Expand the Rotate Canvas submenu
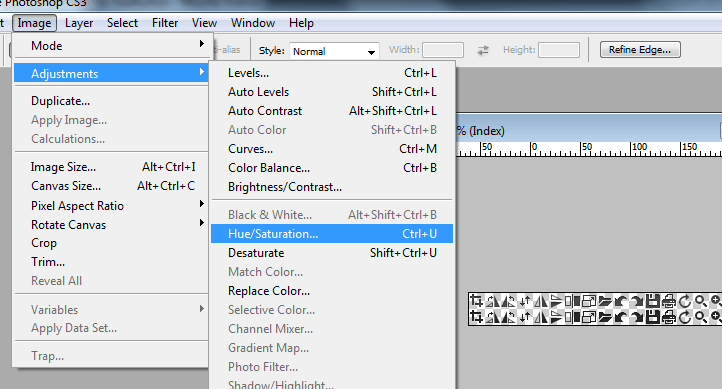This screenshot has width=722, height=389. click(x=111, y=225)
